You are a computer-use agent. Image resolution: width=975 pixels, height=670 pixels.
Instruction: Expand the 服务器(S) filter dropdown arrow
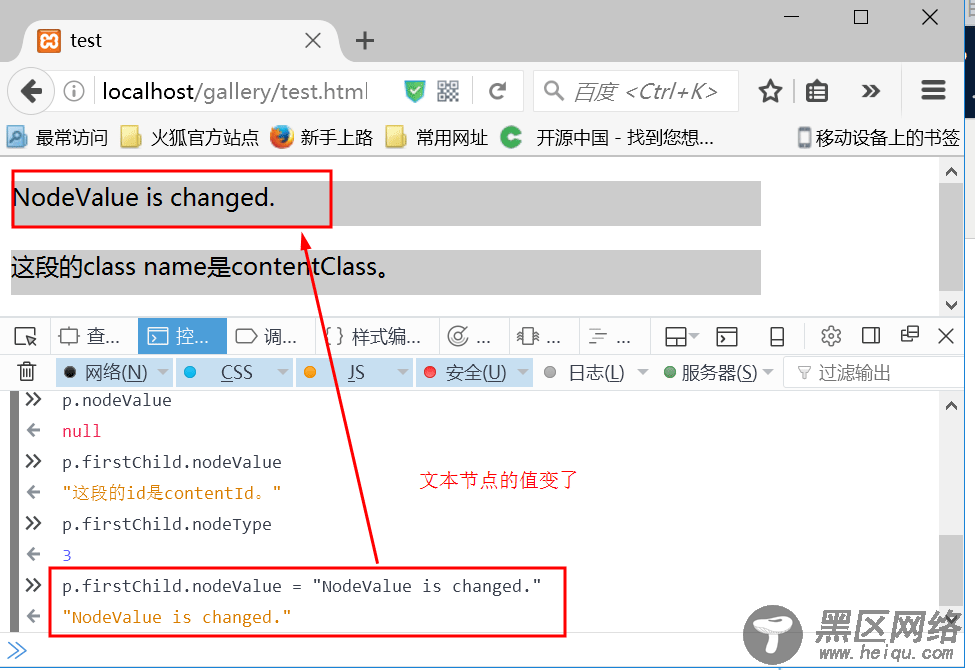pyautogui.click(x=769, y=372)
